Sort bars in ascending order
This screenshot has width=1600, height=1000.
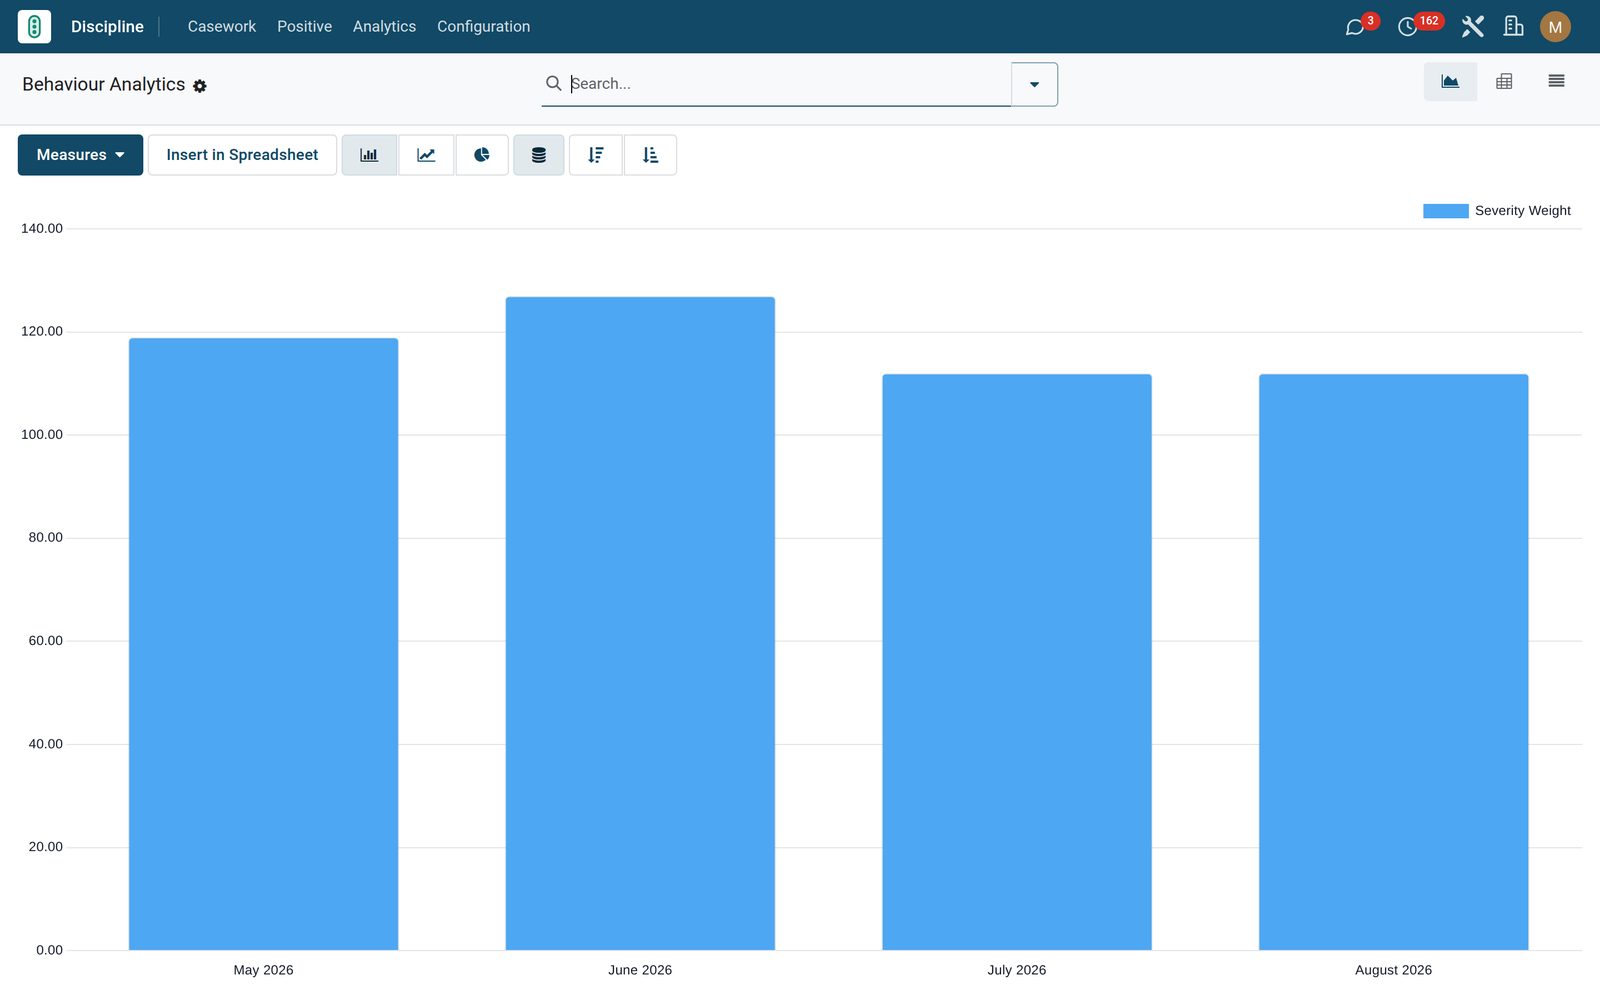click(x=650, y=155)
